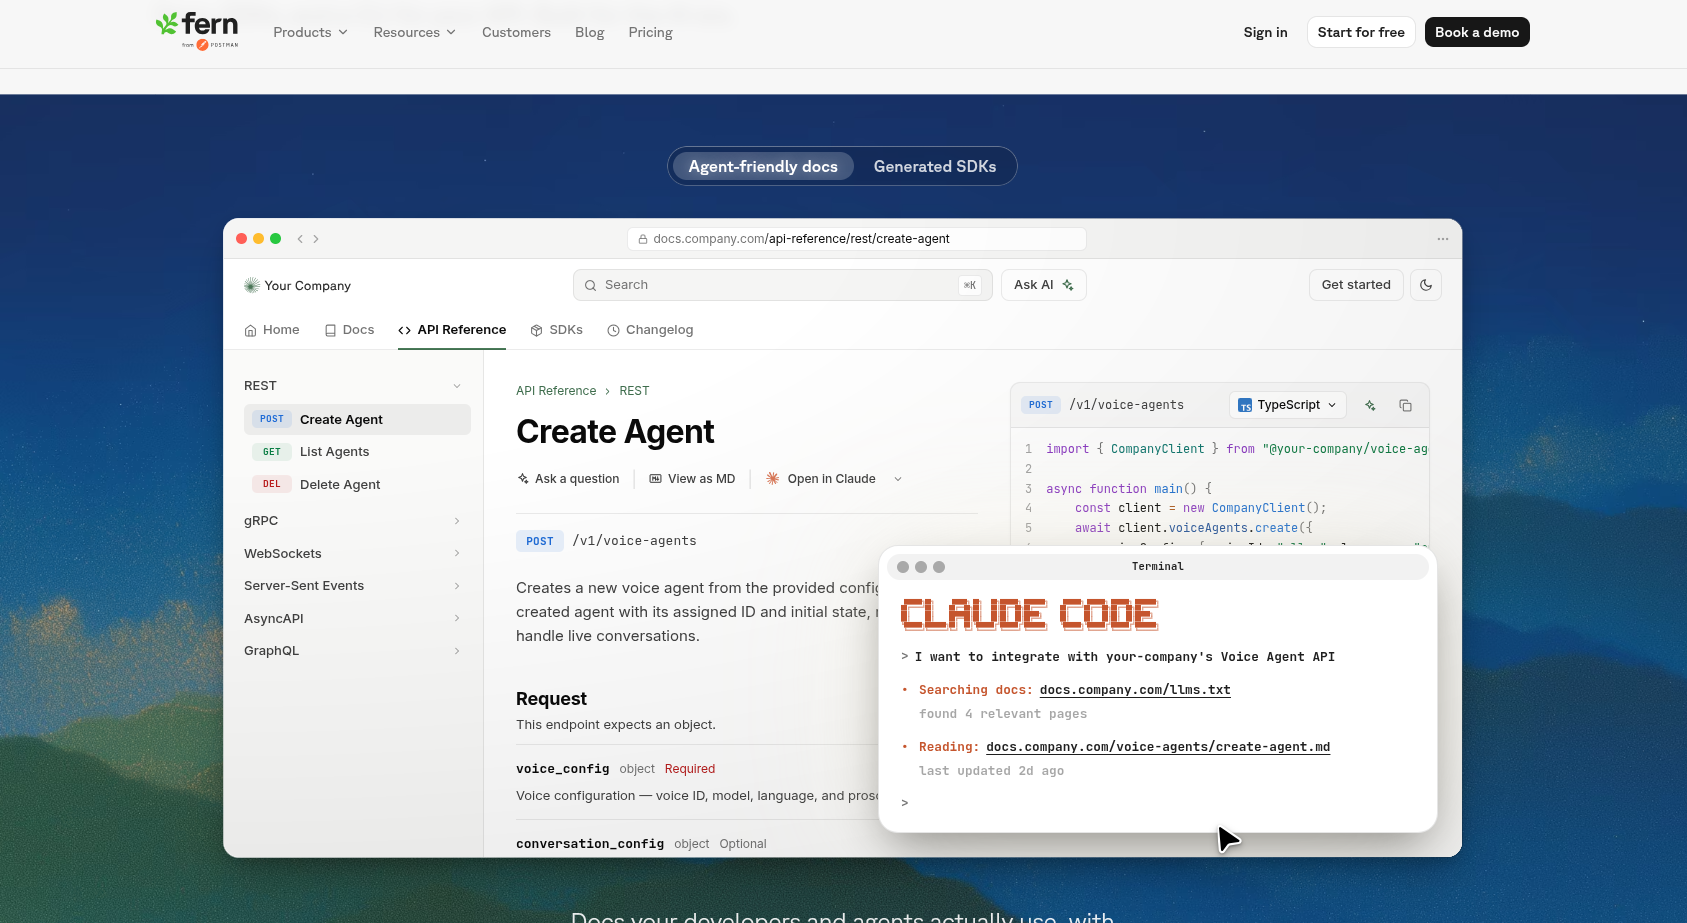1687x923 pixels.
Task: Click the View as MD icon
Action: tap(656, 479)
